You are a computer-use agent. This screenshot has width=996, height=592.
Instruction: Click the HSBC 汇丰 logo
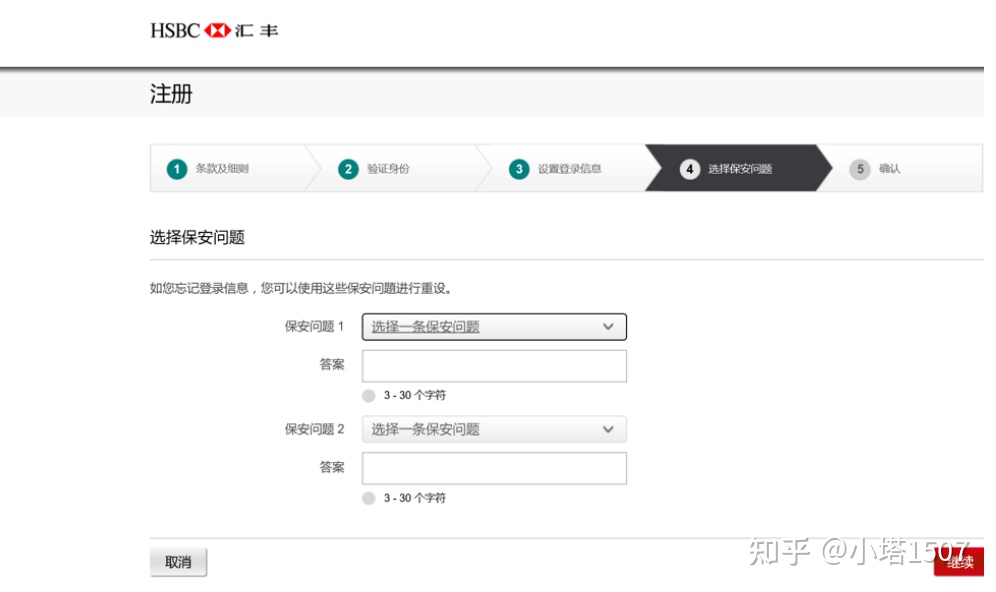pos(214,30)
